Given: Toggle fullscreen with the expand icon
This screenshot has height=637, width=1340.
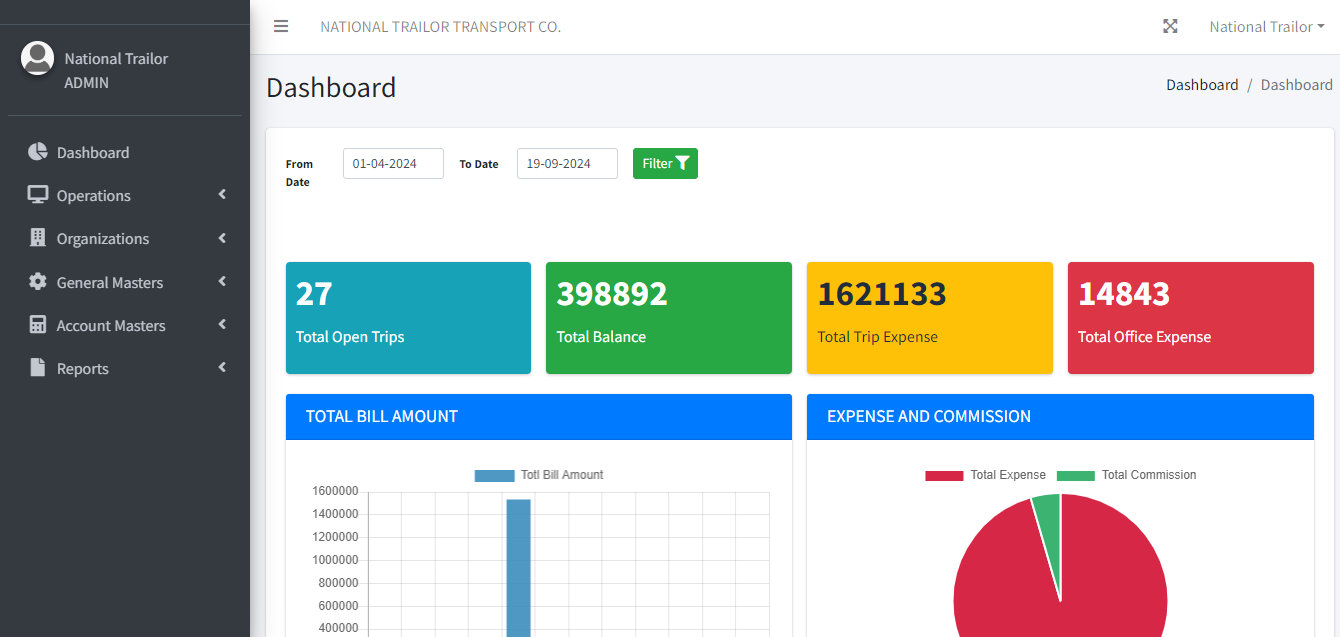Looking at the screenshot, I should pyautogui.click(x=1170, y=26).
